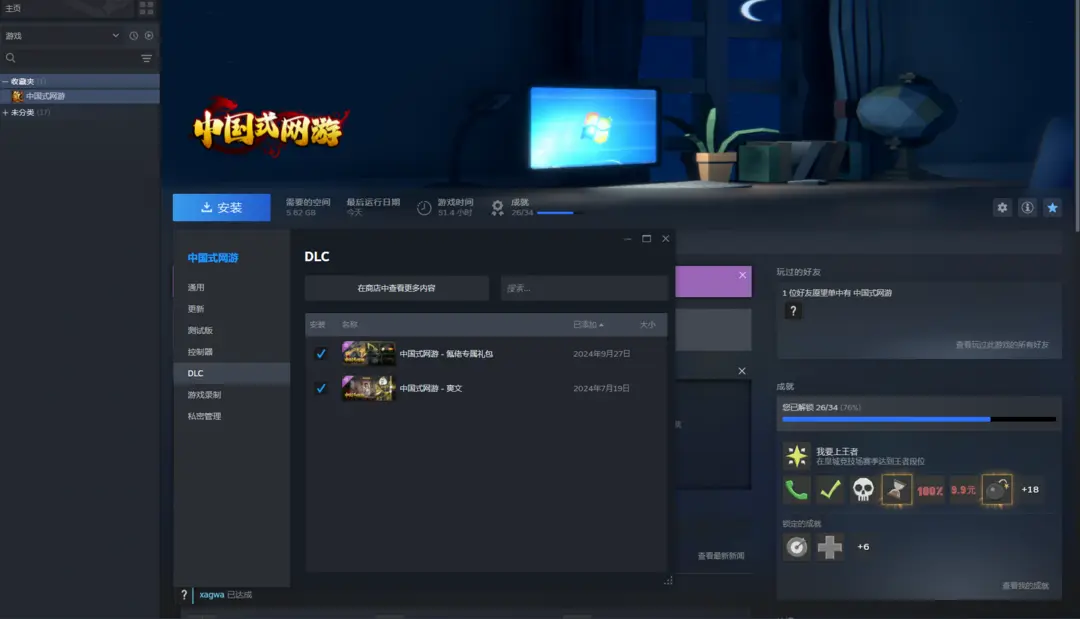The image size is (1080, 619).
Task: Click the bomb achievement icon
Action: coord(997,490)
